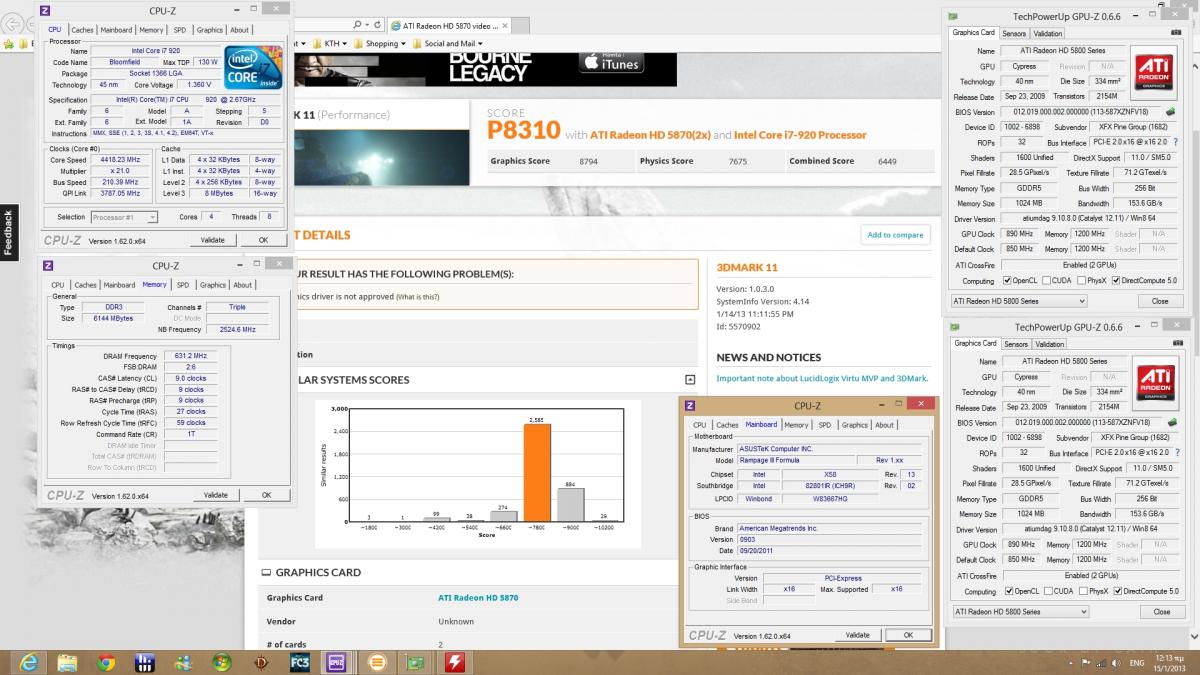Open Validation tab in bottom GPU-Z
Viewport: 1200px width, 675px height.
pyautogui.click(x=1048, y=343)
